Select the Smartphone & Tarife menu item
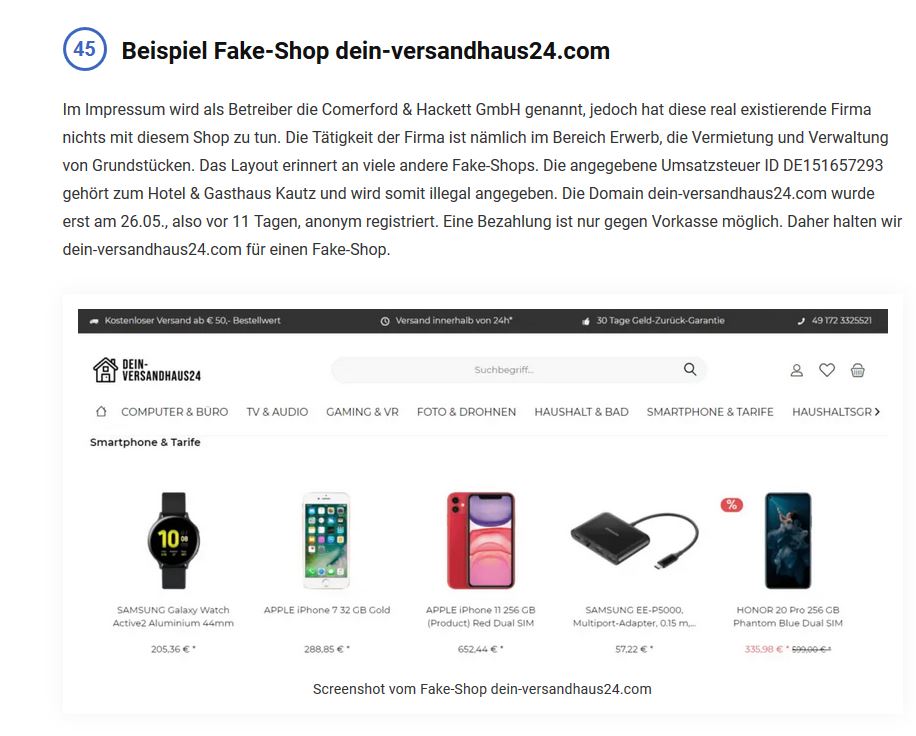 point(710,412)
